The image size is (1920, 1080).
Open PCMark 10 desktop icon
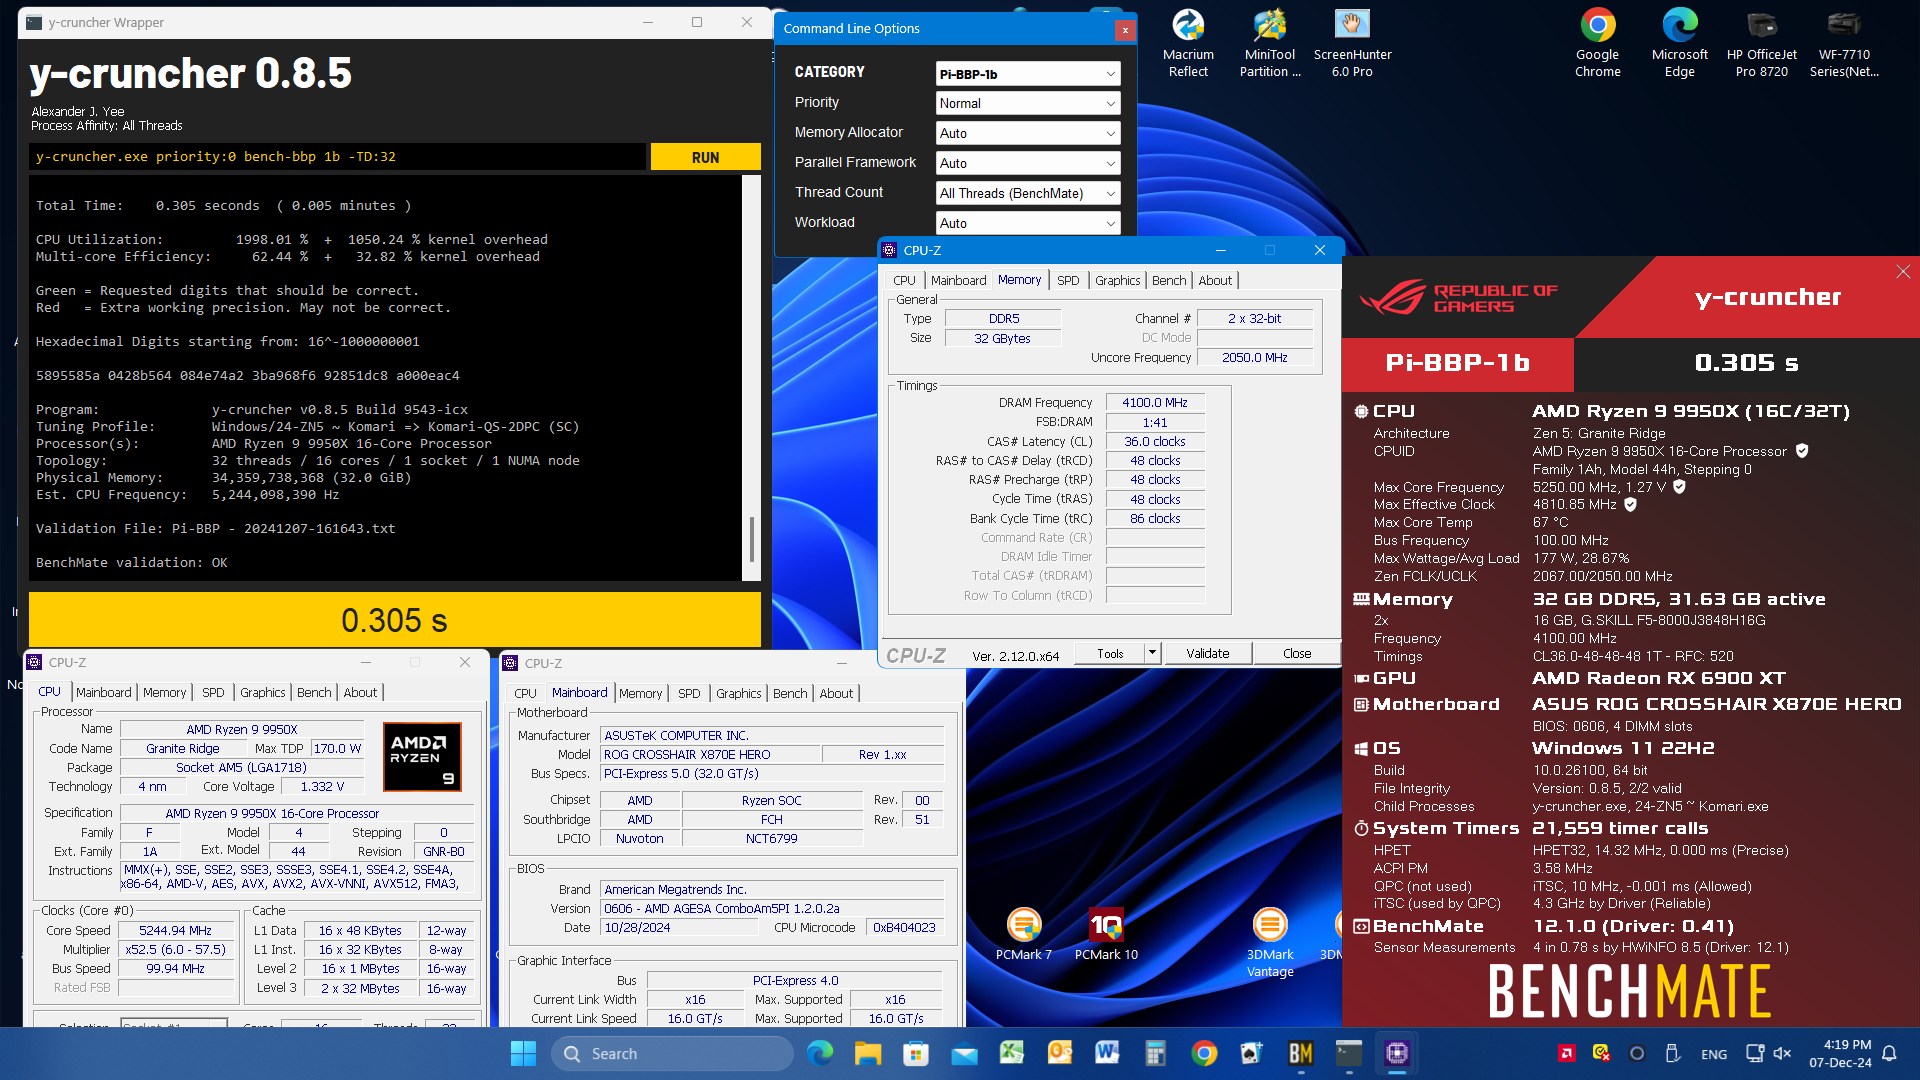pyautogui.click(x=1106, y=934)
